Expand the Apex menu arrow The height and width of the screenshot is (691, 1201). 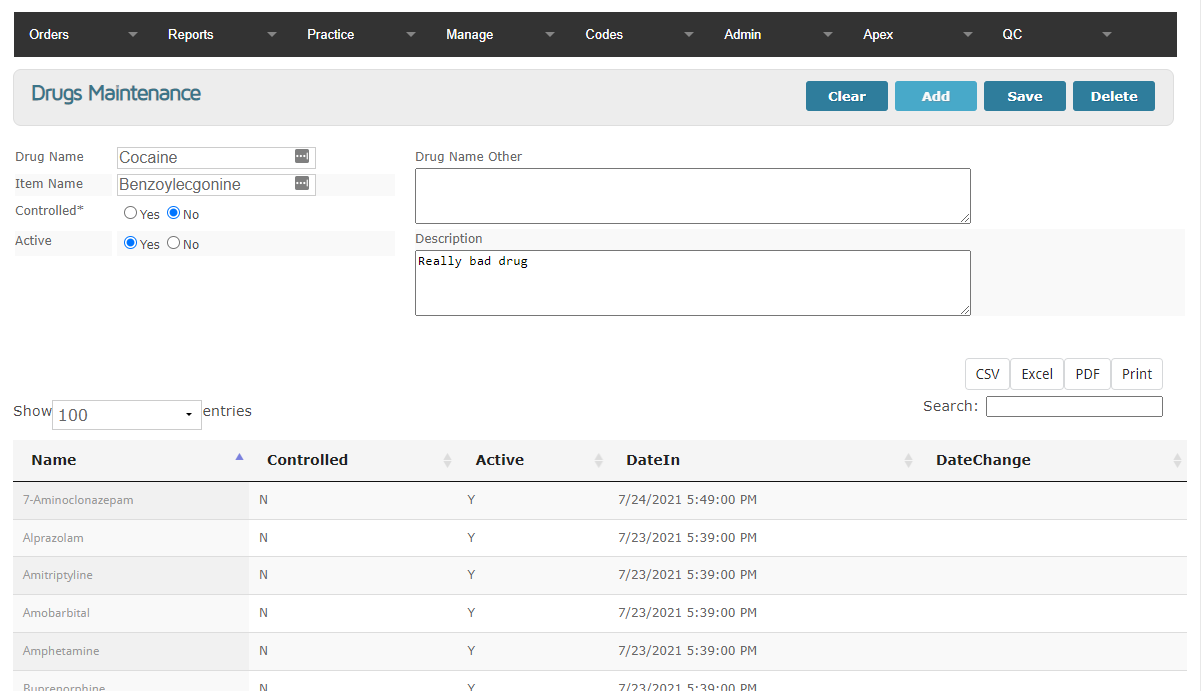[967, 35]
